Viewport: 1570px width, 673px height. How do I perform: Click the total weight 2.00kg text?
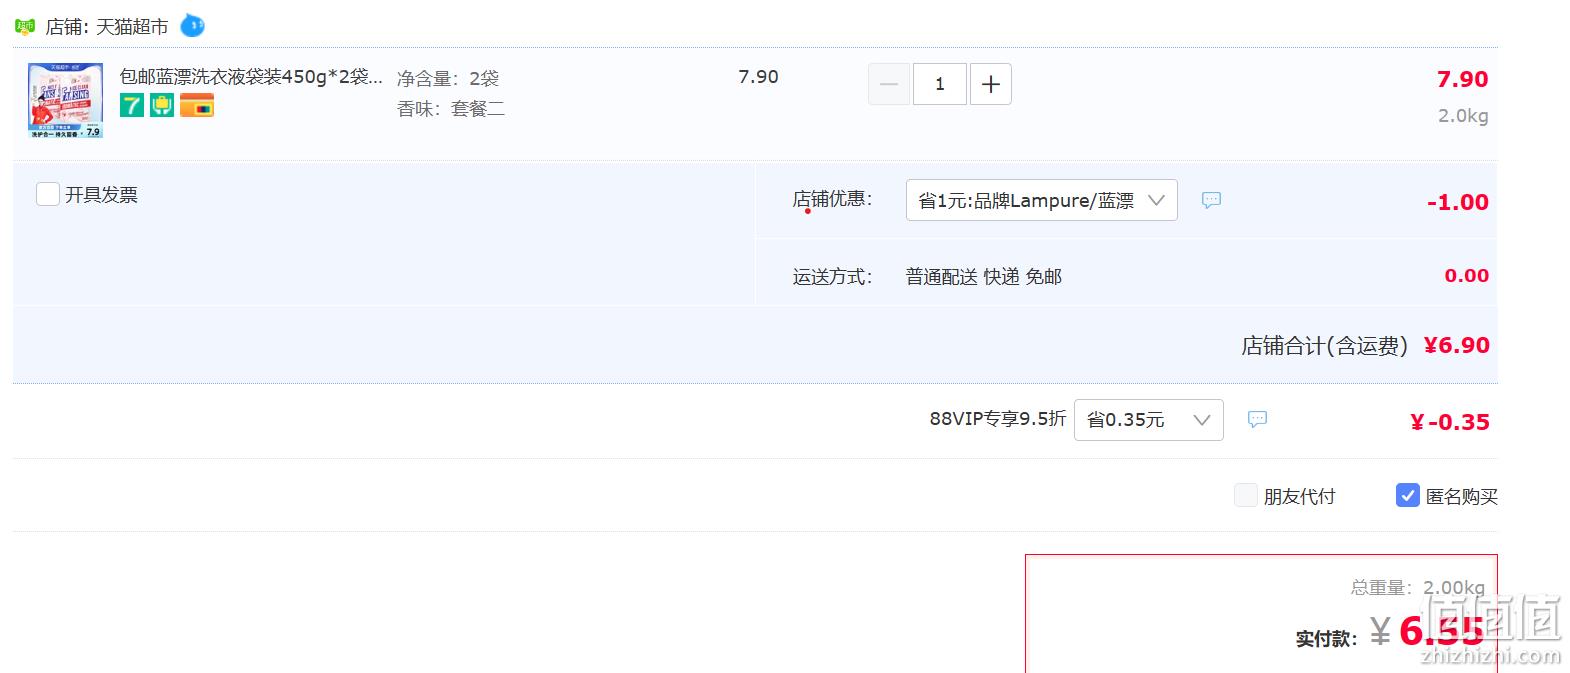click(x=1454, y=588)
